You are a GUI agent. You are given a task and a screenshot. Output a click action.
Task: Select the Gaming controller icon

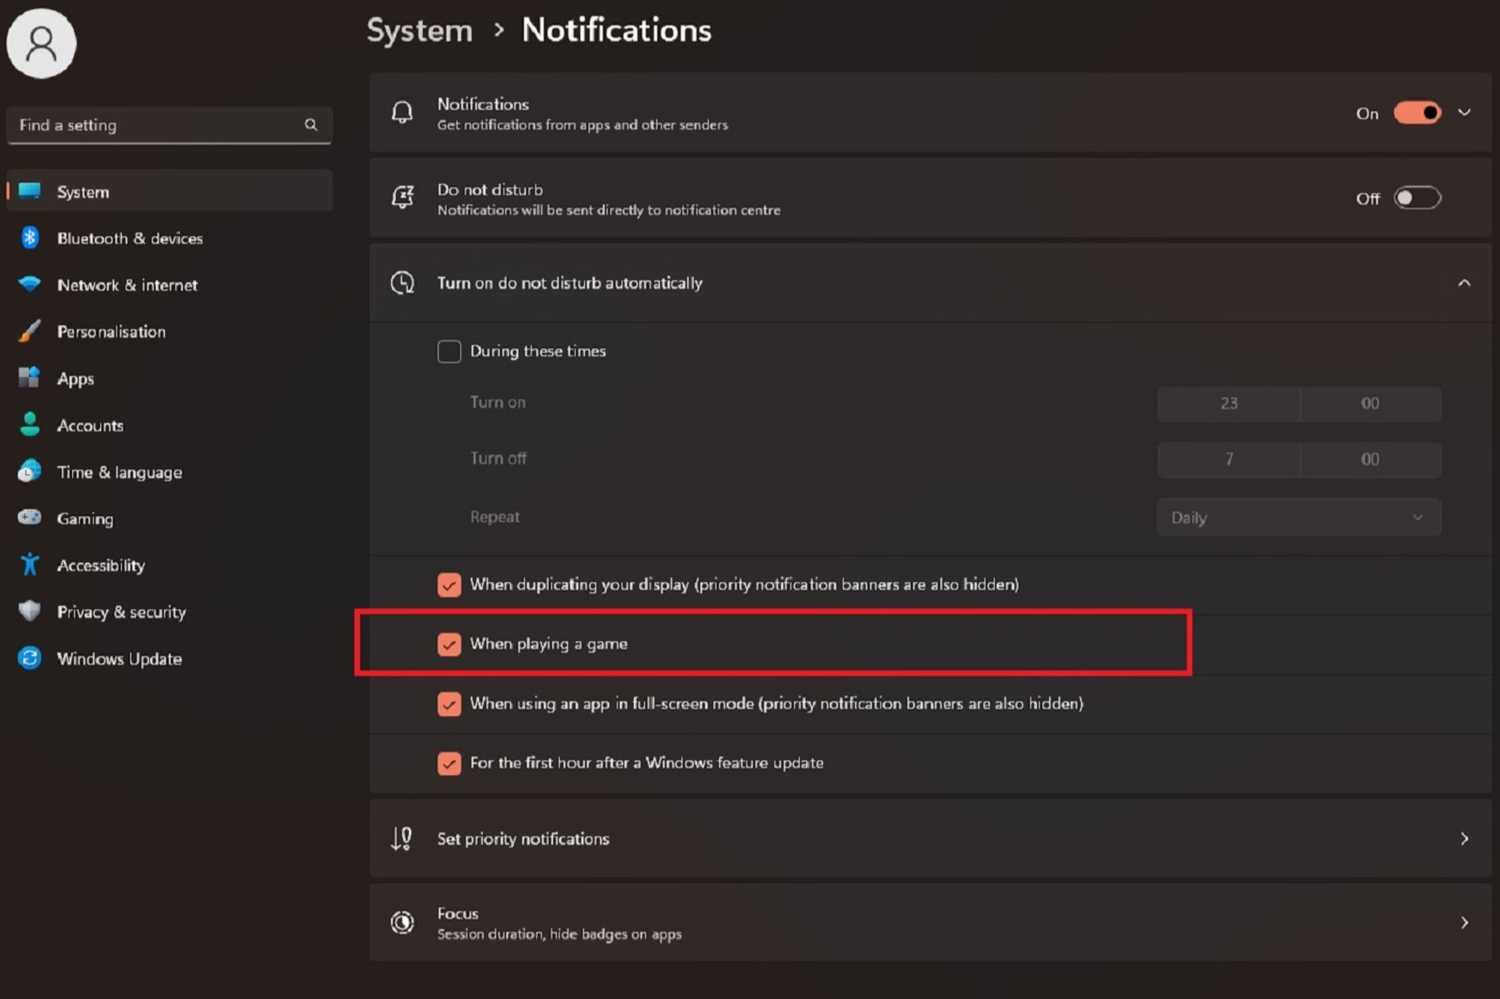point(29,518)
